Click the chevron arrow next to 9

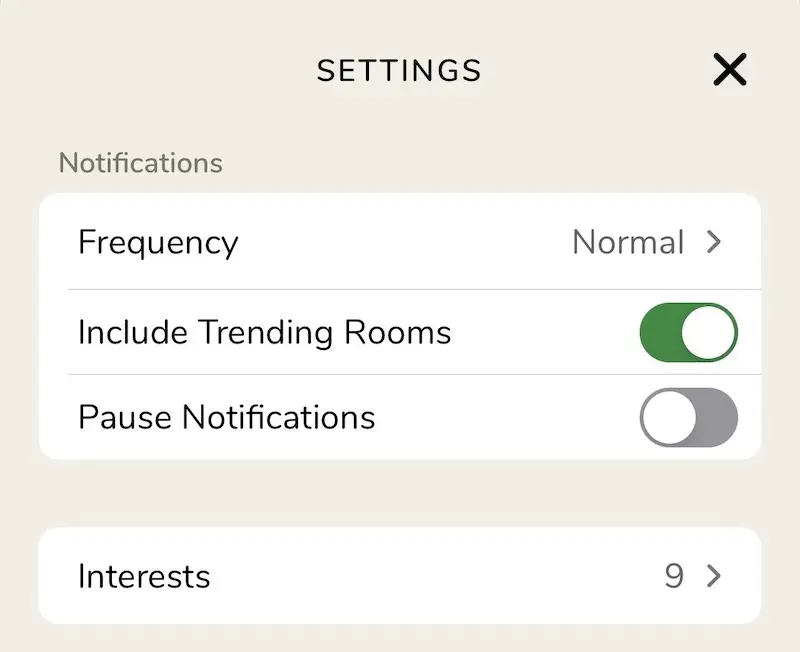(x=714, y=576)
